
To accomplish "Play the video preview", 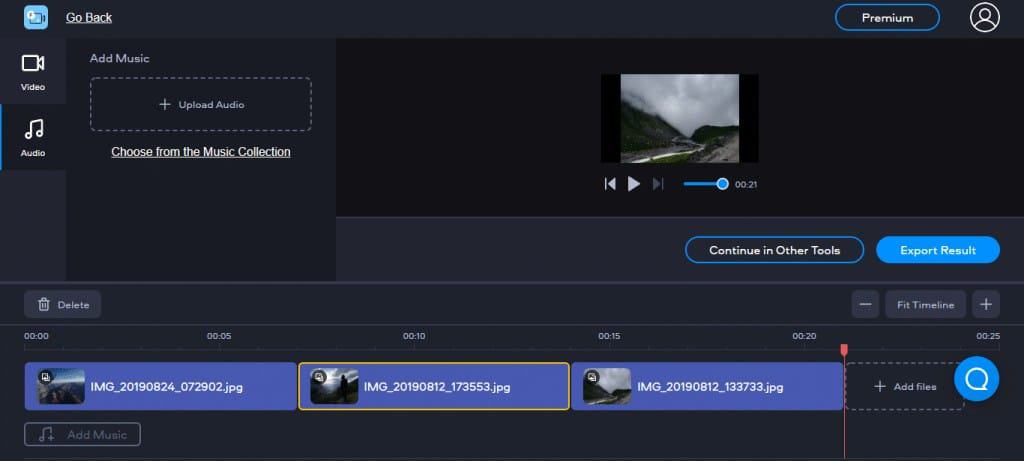I will pyautogui.click(x=633, y=184).
